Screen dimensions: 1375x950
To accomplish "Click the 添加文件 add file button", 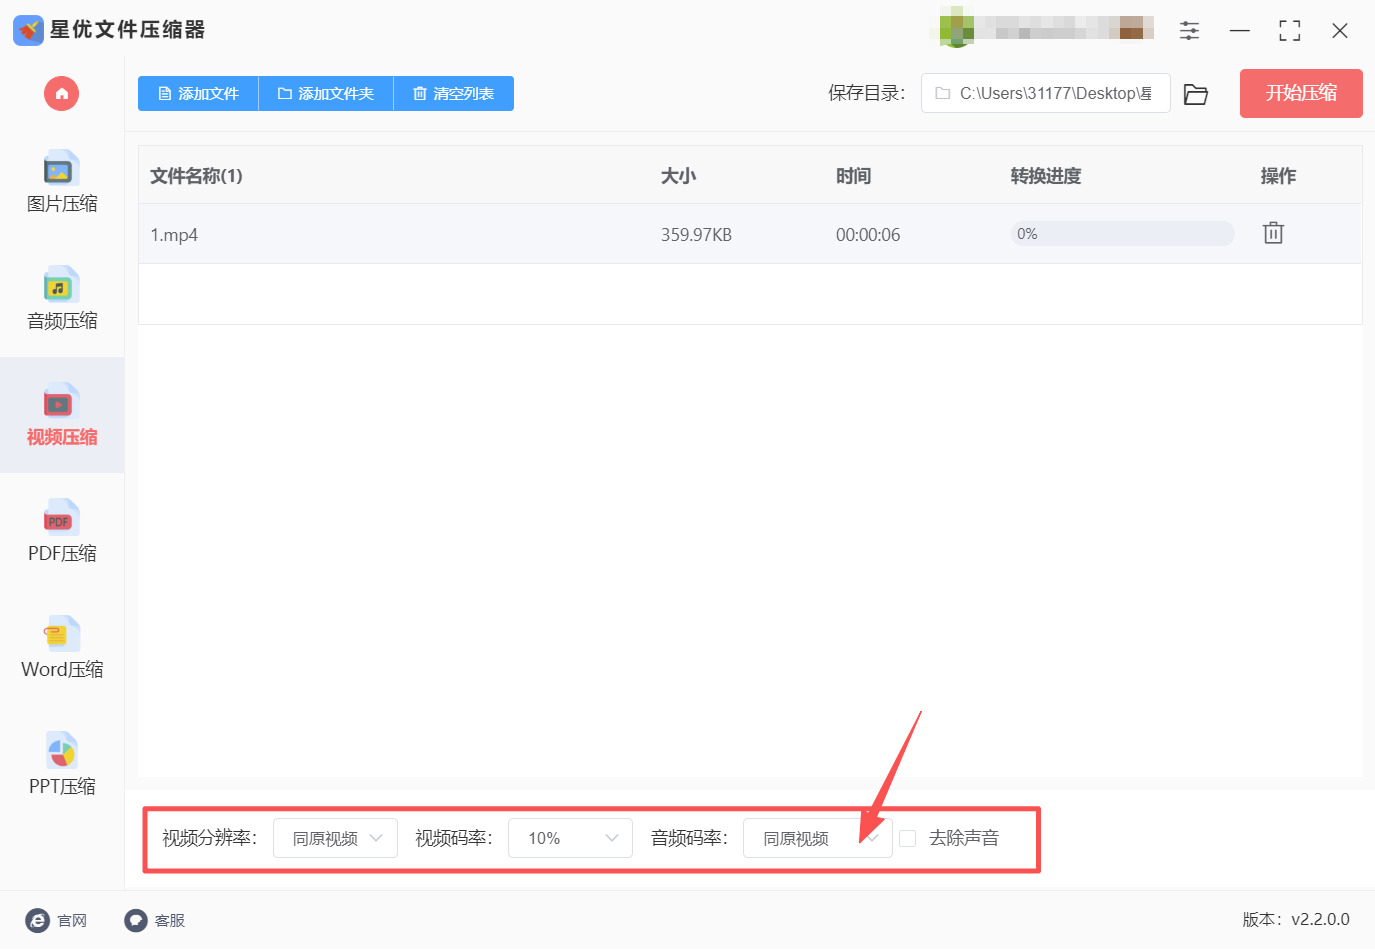I will coord(198,94).
